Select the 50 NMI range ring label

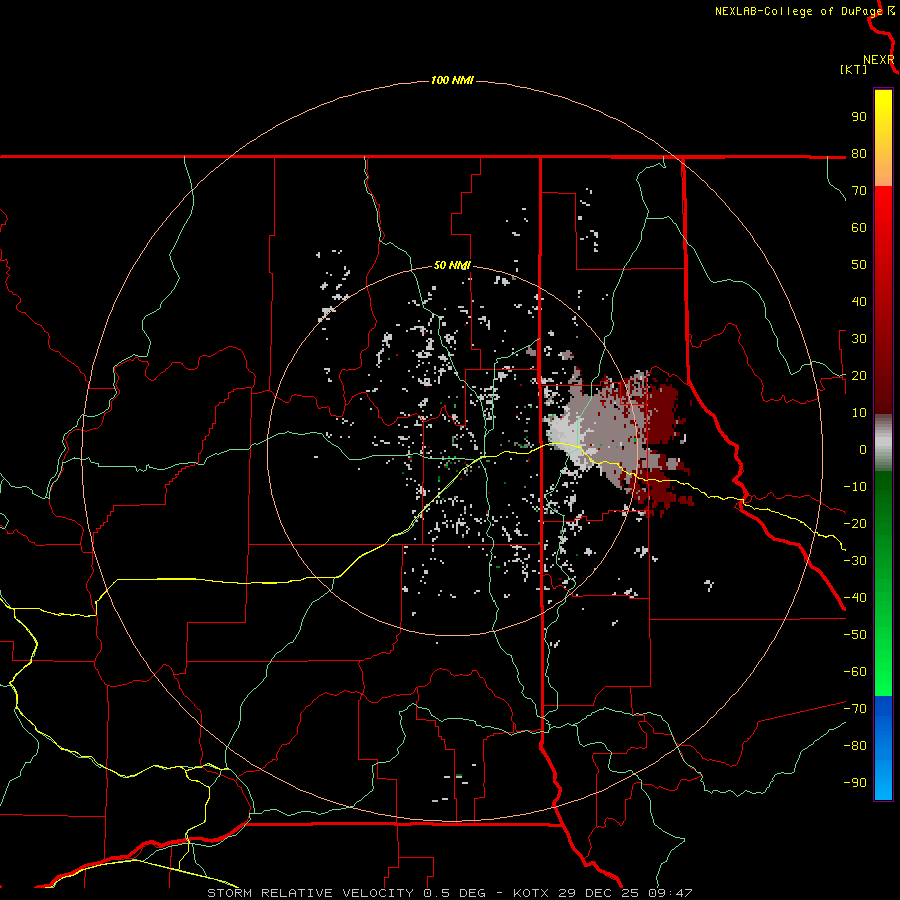point(452,265)
